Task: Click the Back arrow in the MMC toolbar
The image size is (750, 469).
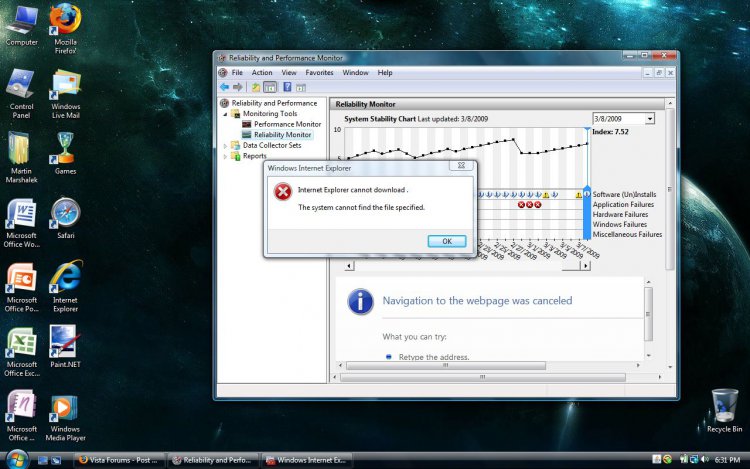Action: (224, 87)
